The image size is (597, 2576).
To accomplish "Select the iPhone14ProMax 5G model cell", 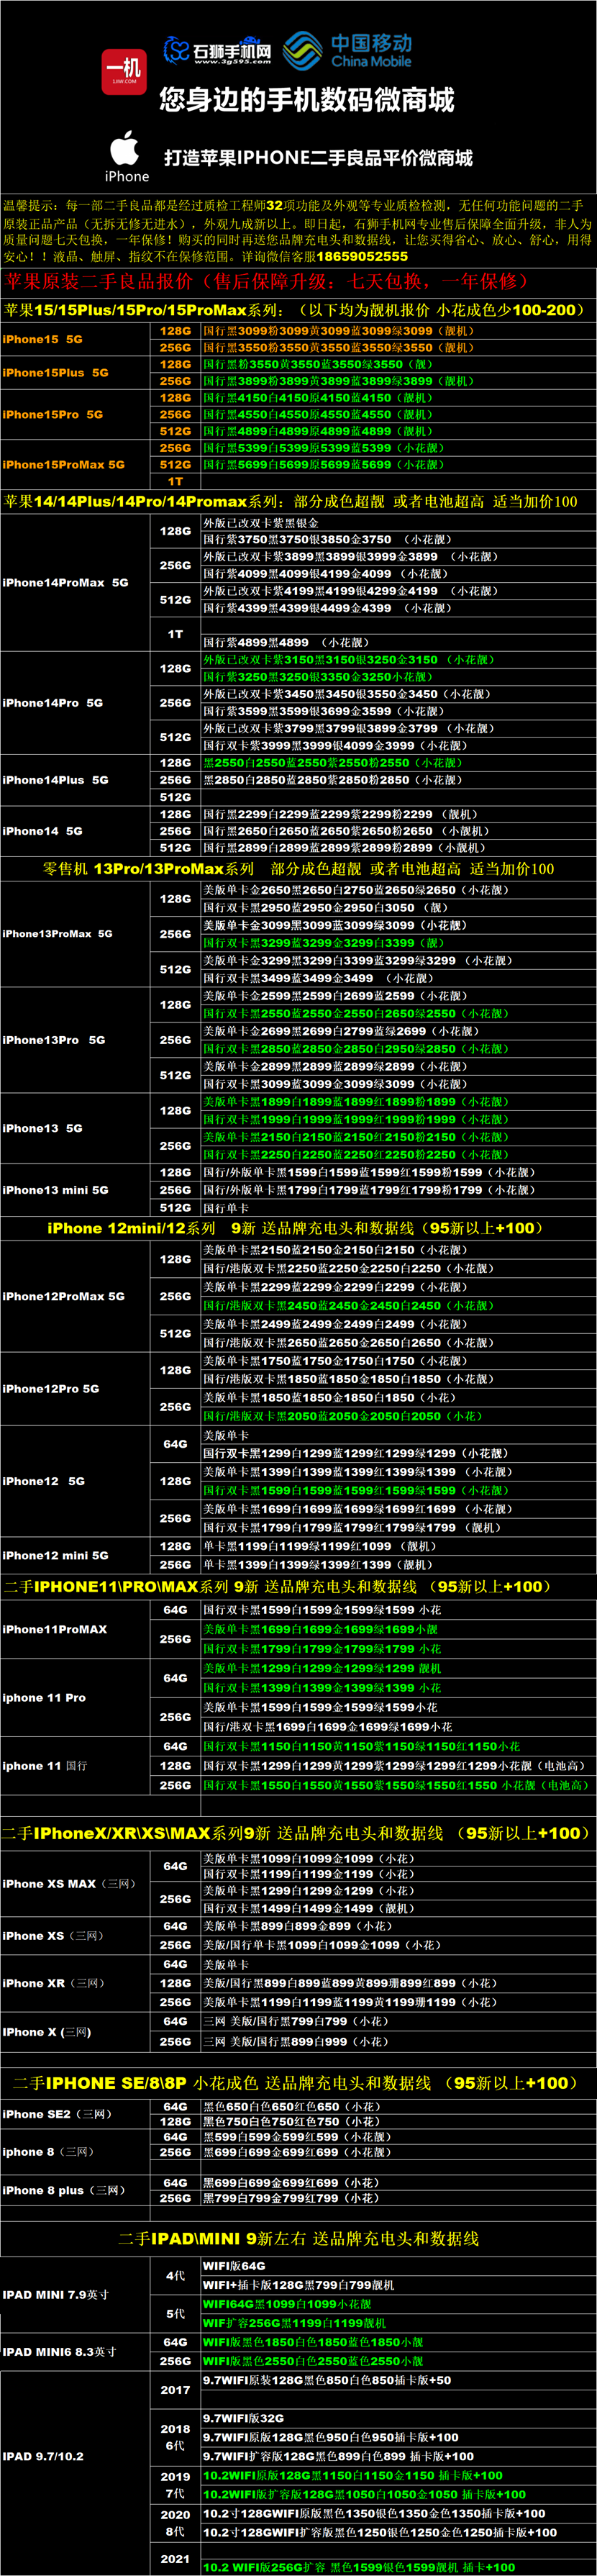I will tap(66, 583).
